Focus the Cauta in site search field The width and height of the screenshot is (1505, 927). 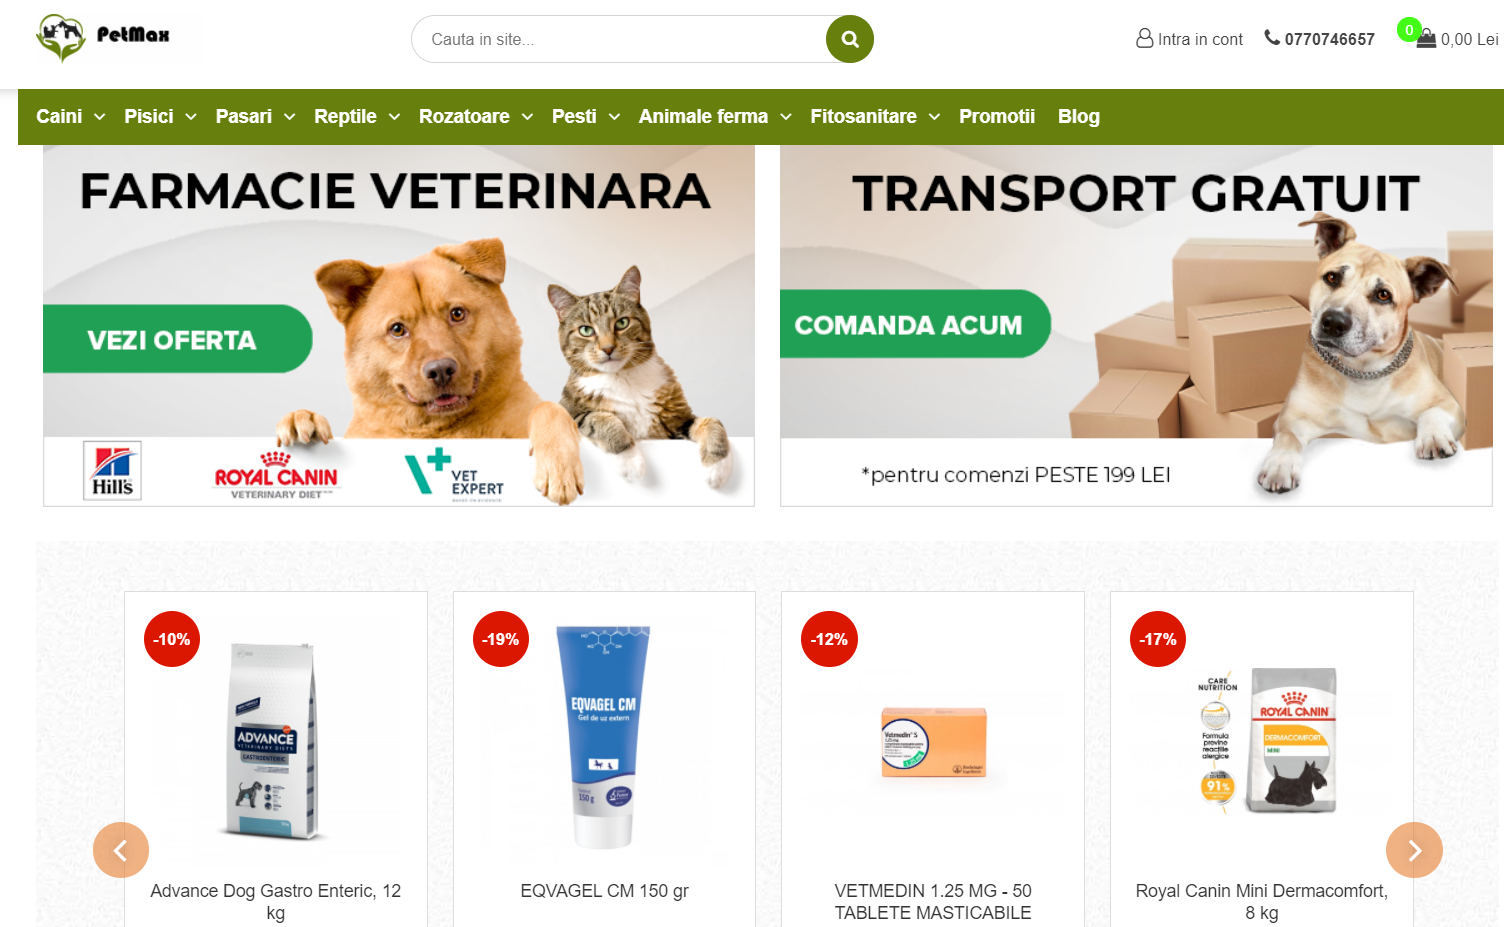pyautogui.click(x=620, y=39)
